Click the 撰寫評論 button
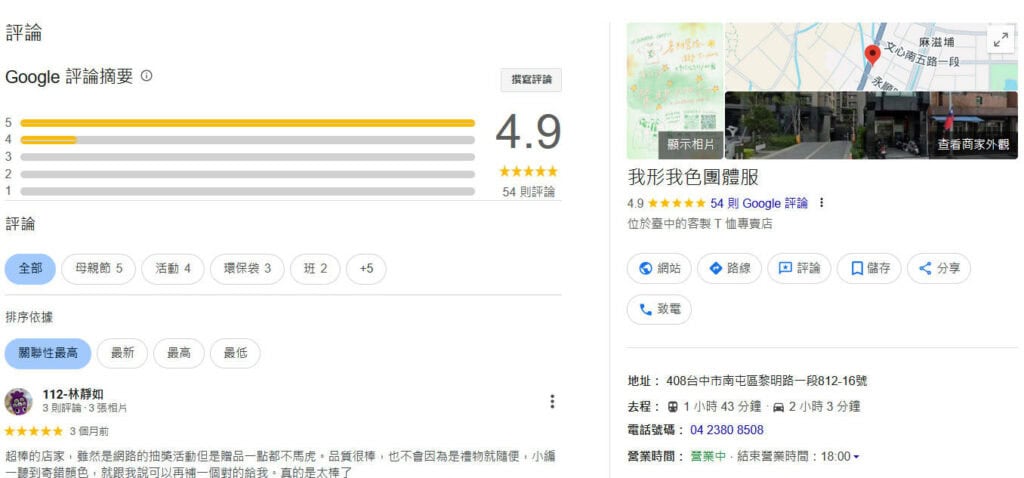This screenshot has width=1024, height=478. 531,80
